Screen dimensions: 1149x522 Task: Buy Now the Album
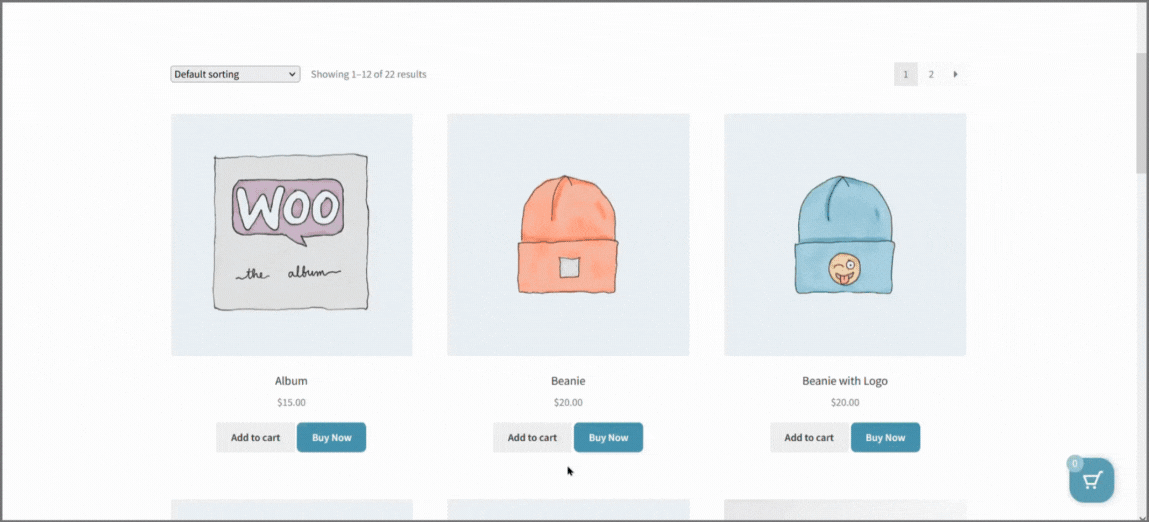(331, 438)
